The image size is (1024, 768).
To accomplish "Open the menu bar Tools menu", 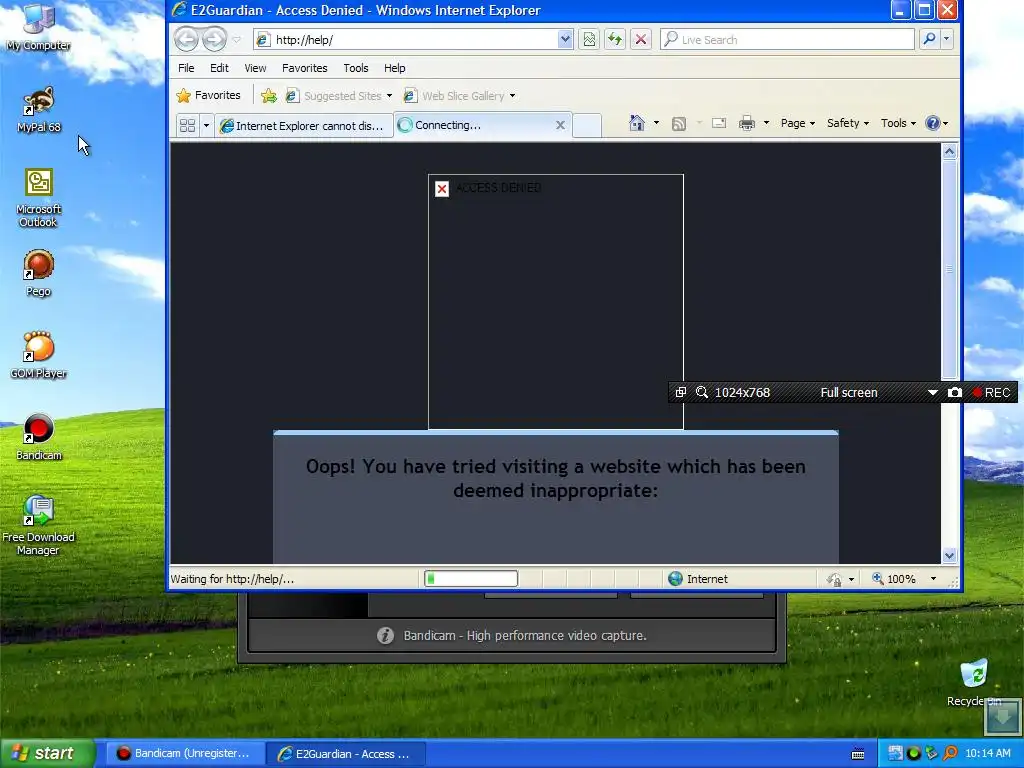I will tap(356, 68).
